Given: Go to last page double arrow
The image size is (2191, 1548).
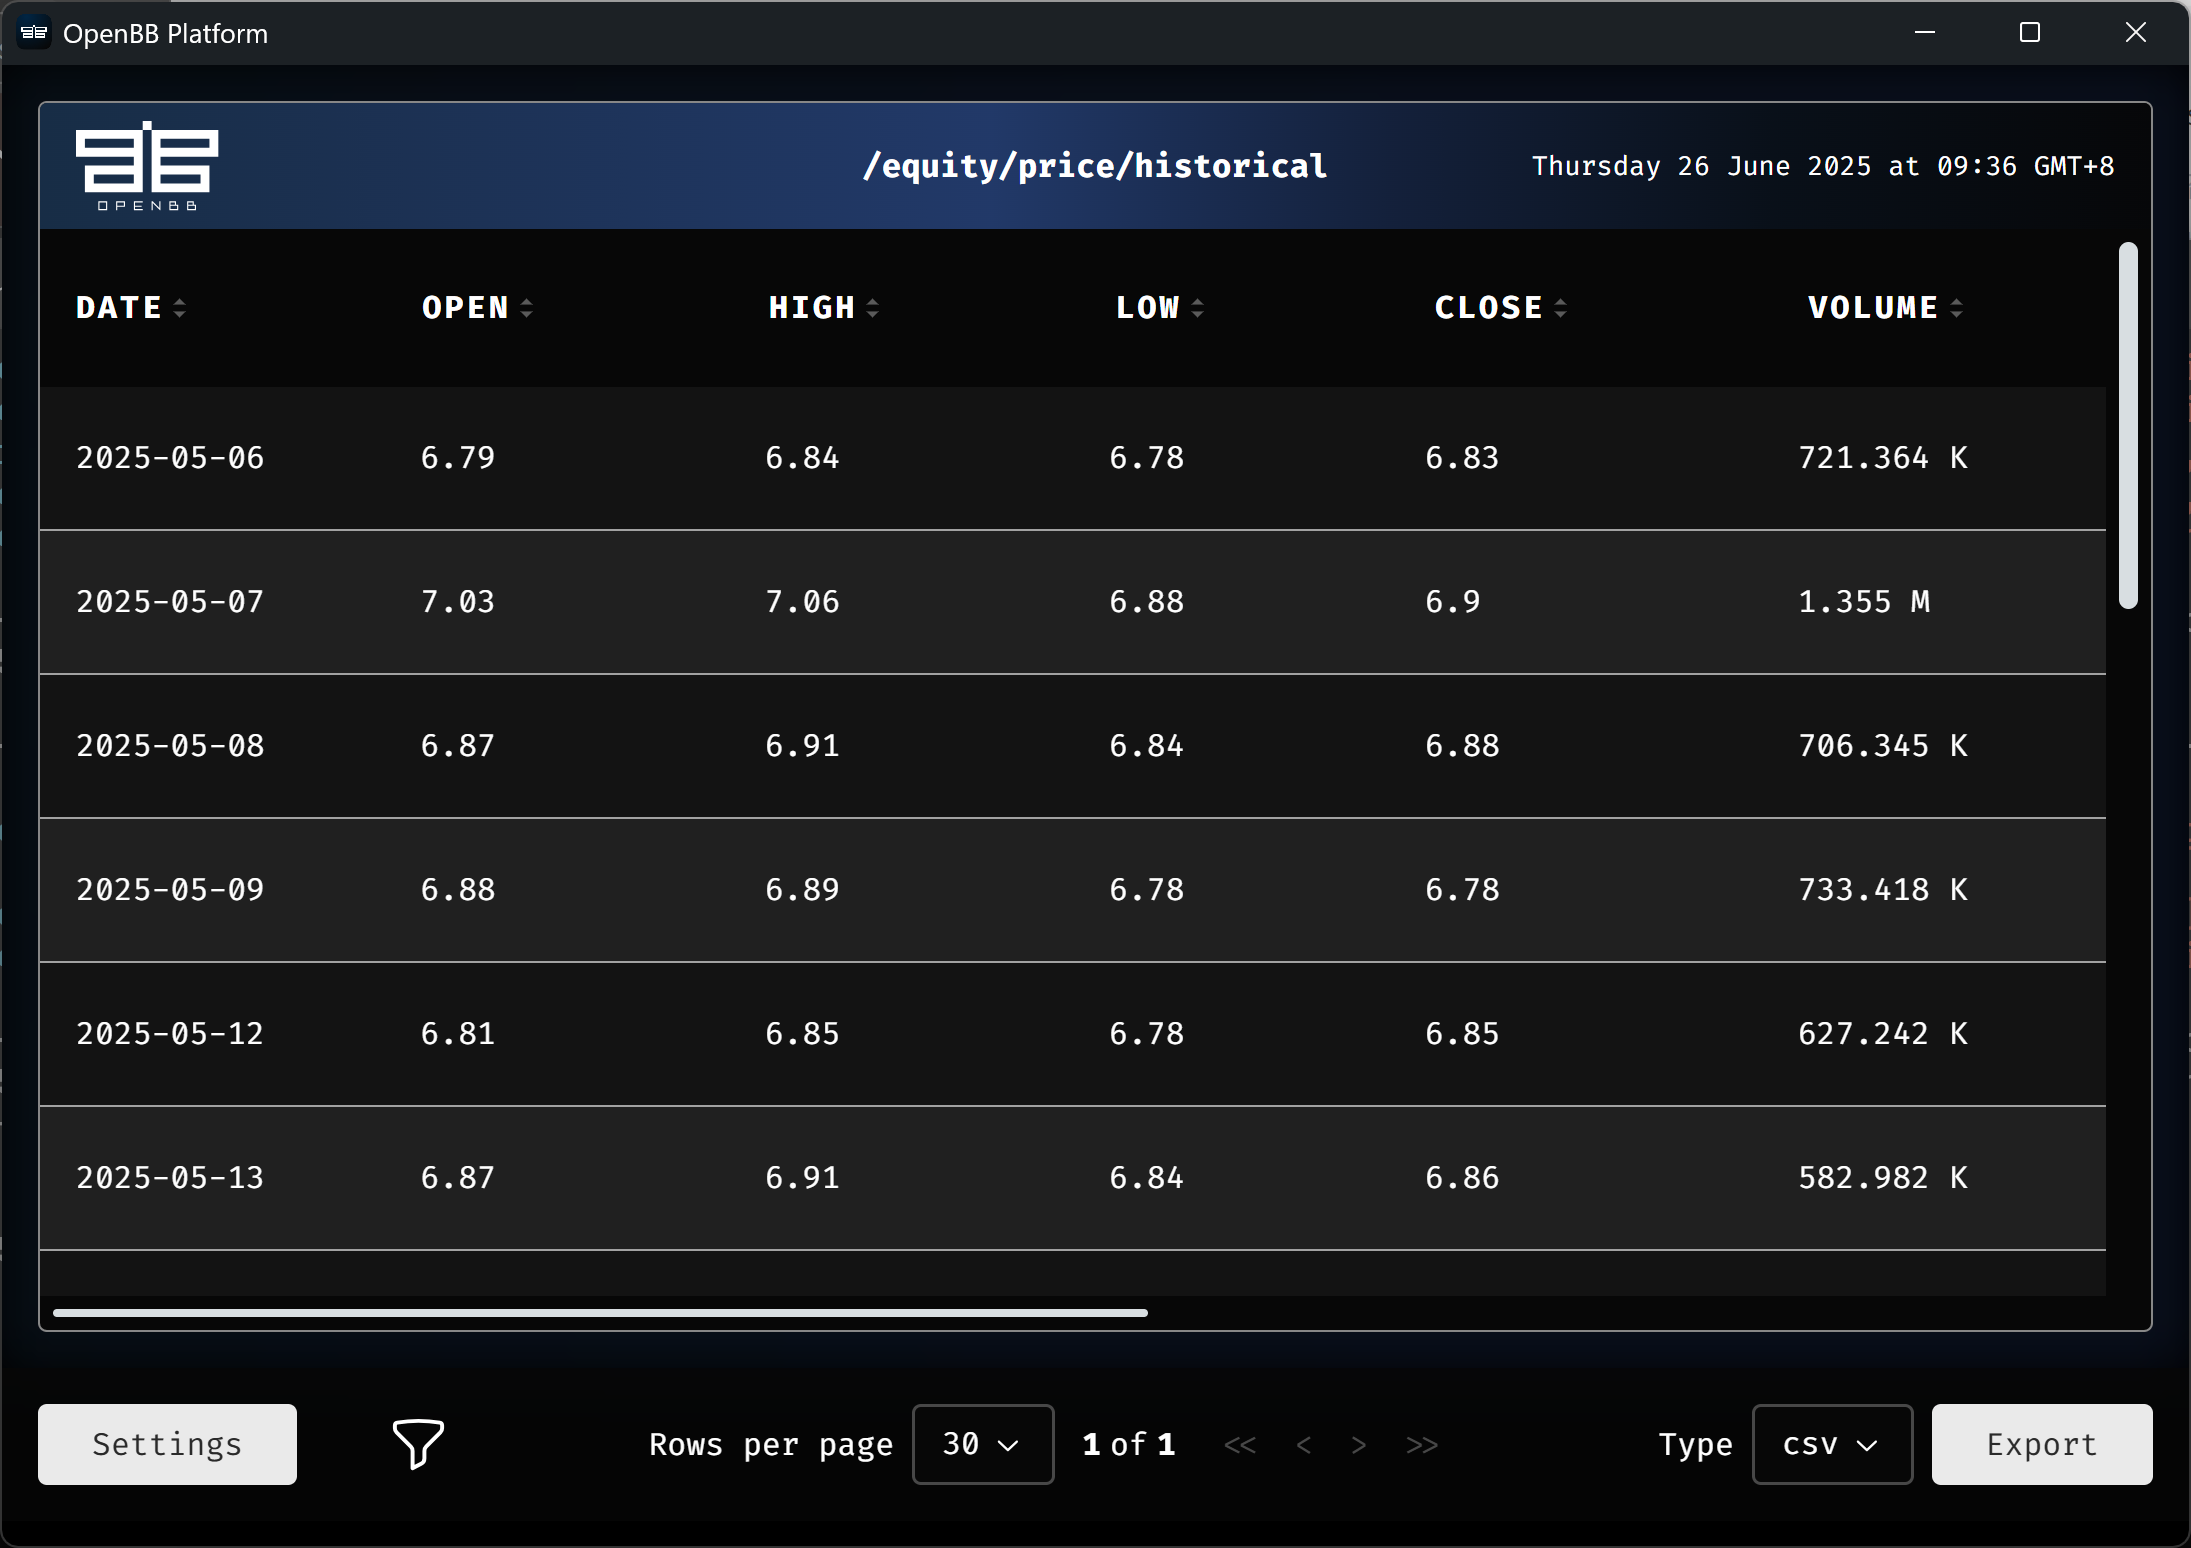Looking at the screenshot, I should pos(1421,1445).
